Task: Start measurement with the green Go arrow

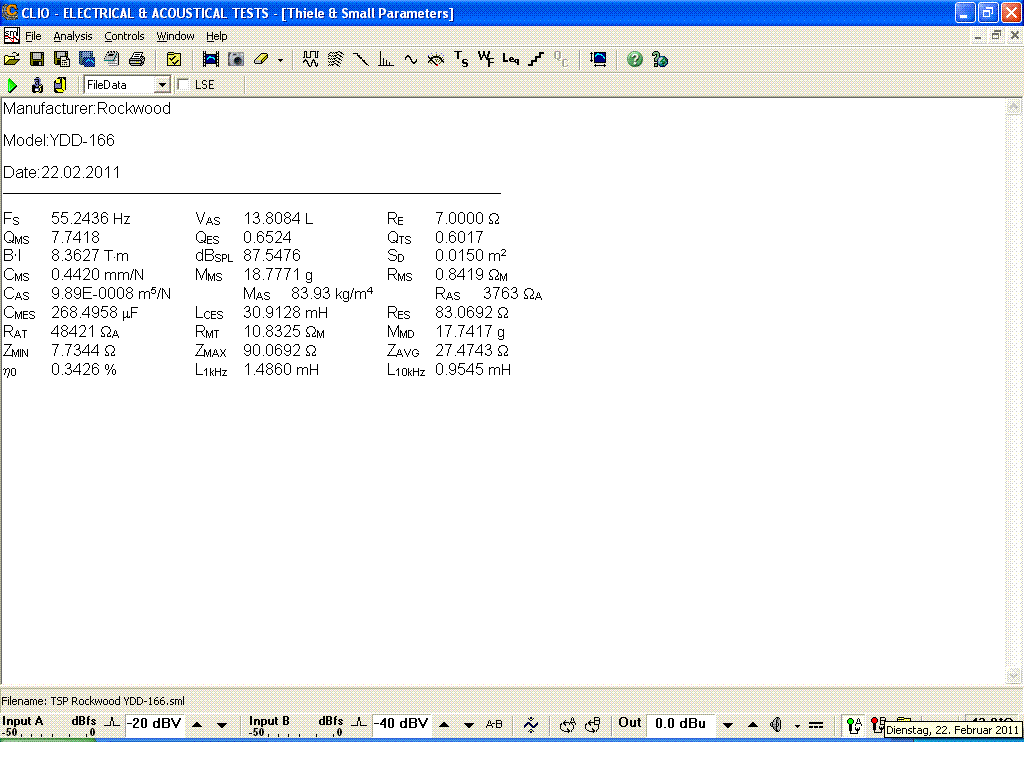Action: point(12,85)
